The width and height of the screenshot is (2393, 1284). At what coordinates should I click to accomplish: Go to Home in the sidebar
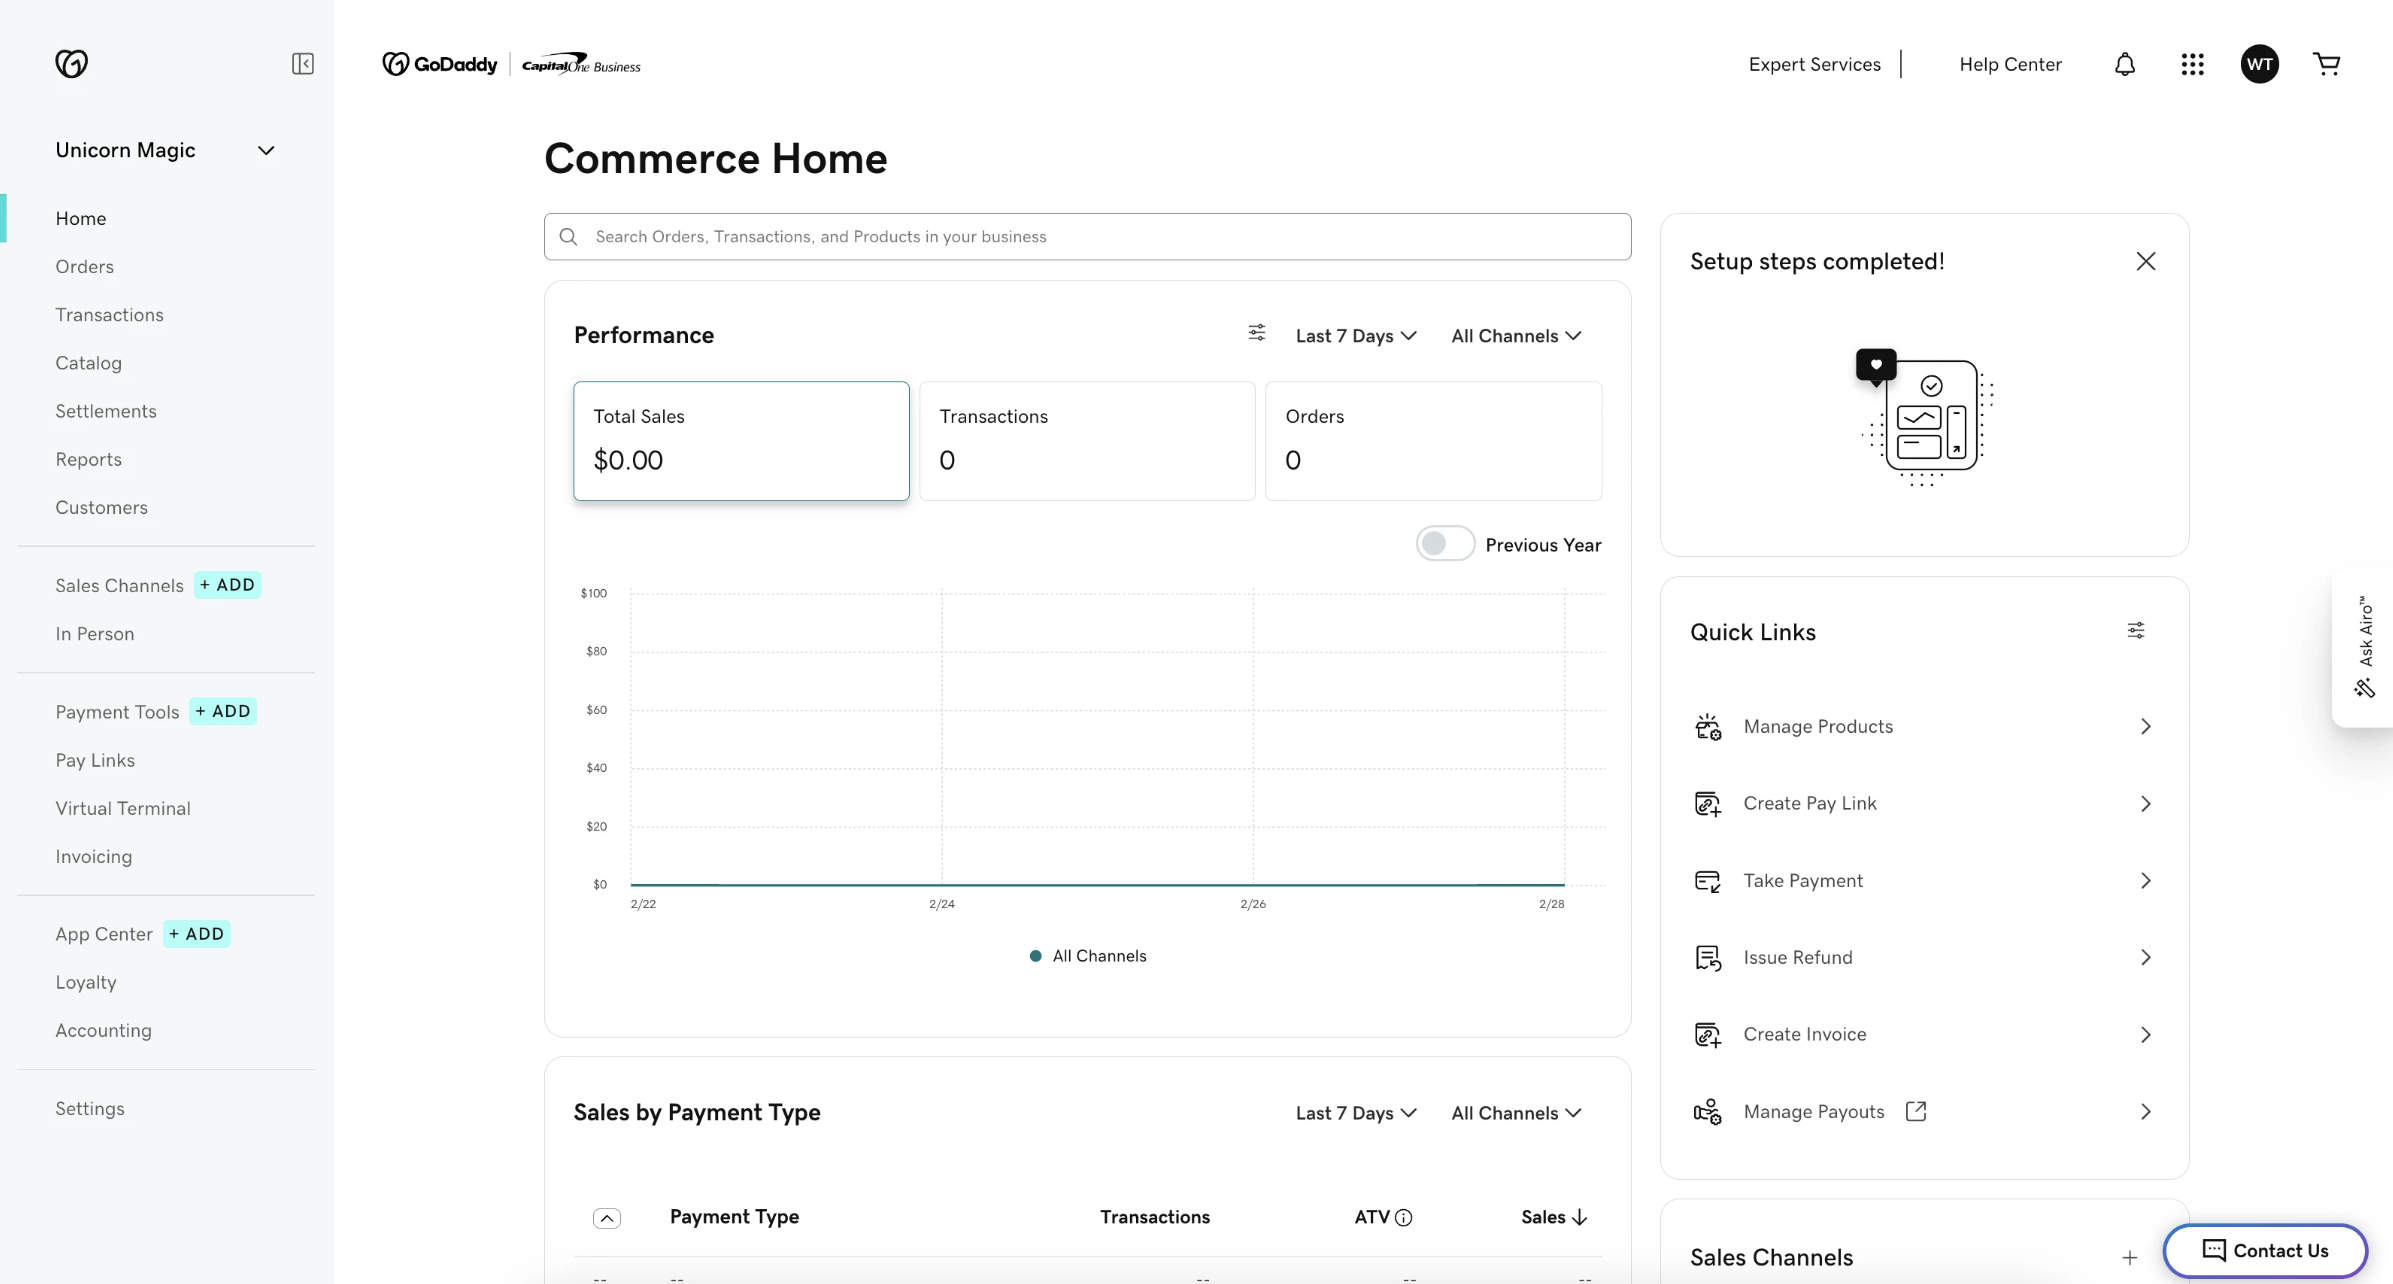click(81, 218)
